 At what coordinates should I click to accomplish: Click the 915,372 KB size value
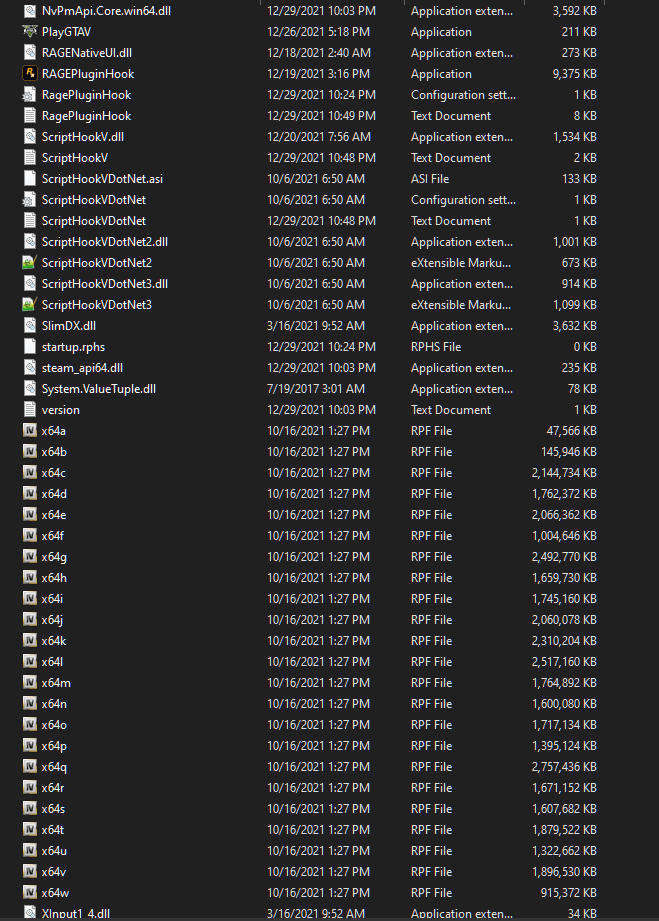click(x=569, y=893)
